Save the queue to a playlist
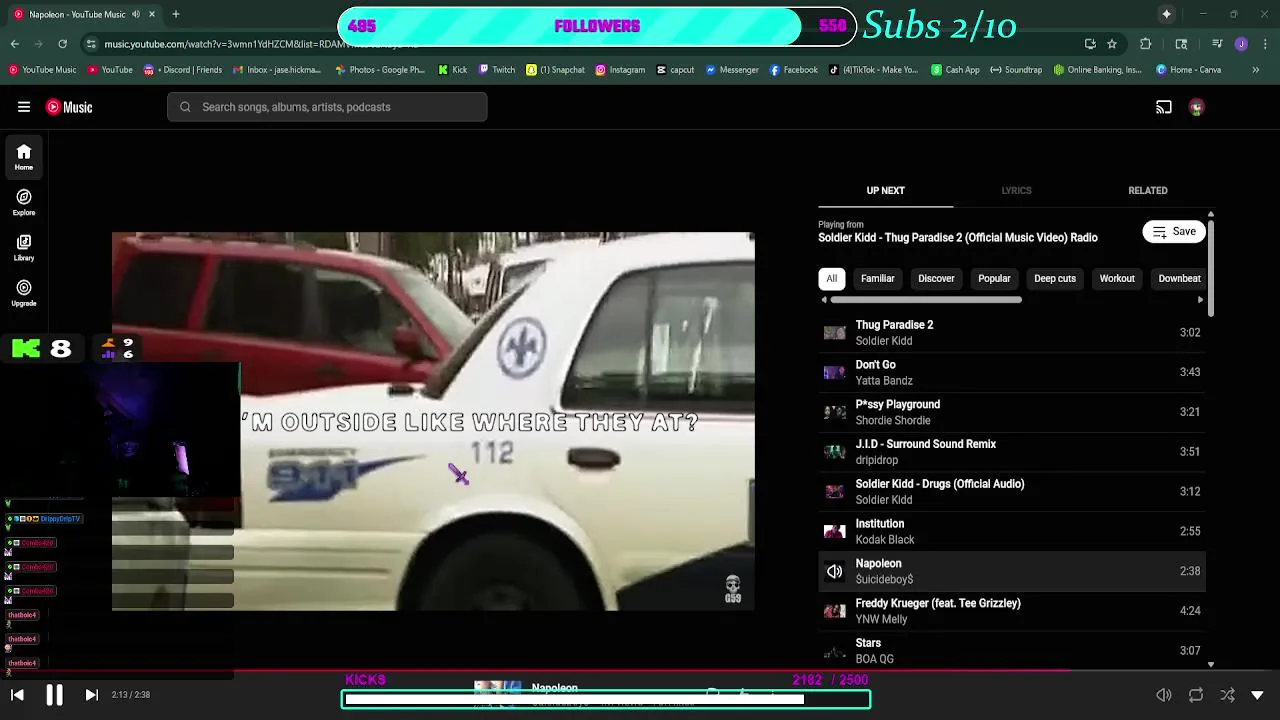This screenshot has height=720, width=1280. point(1174,232)
